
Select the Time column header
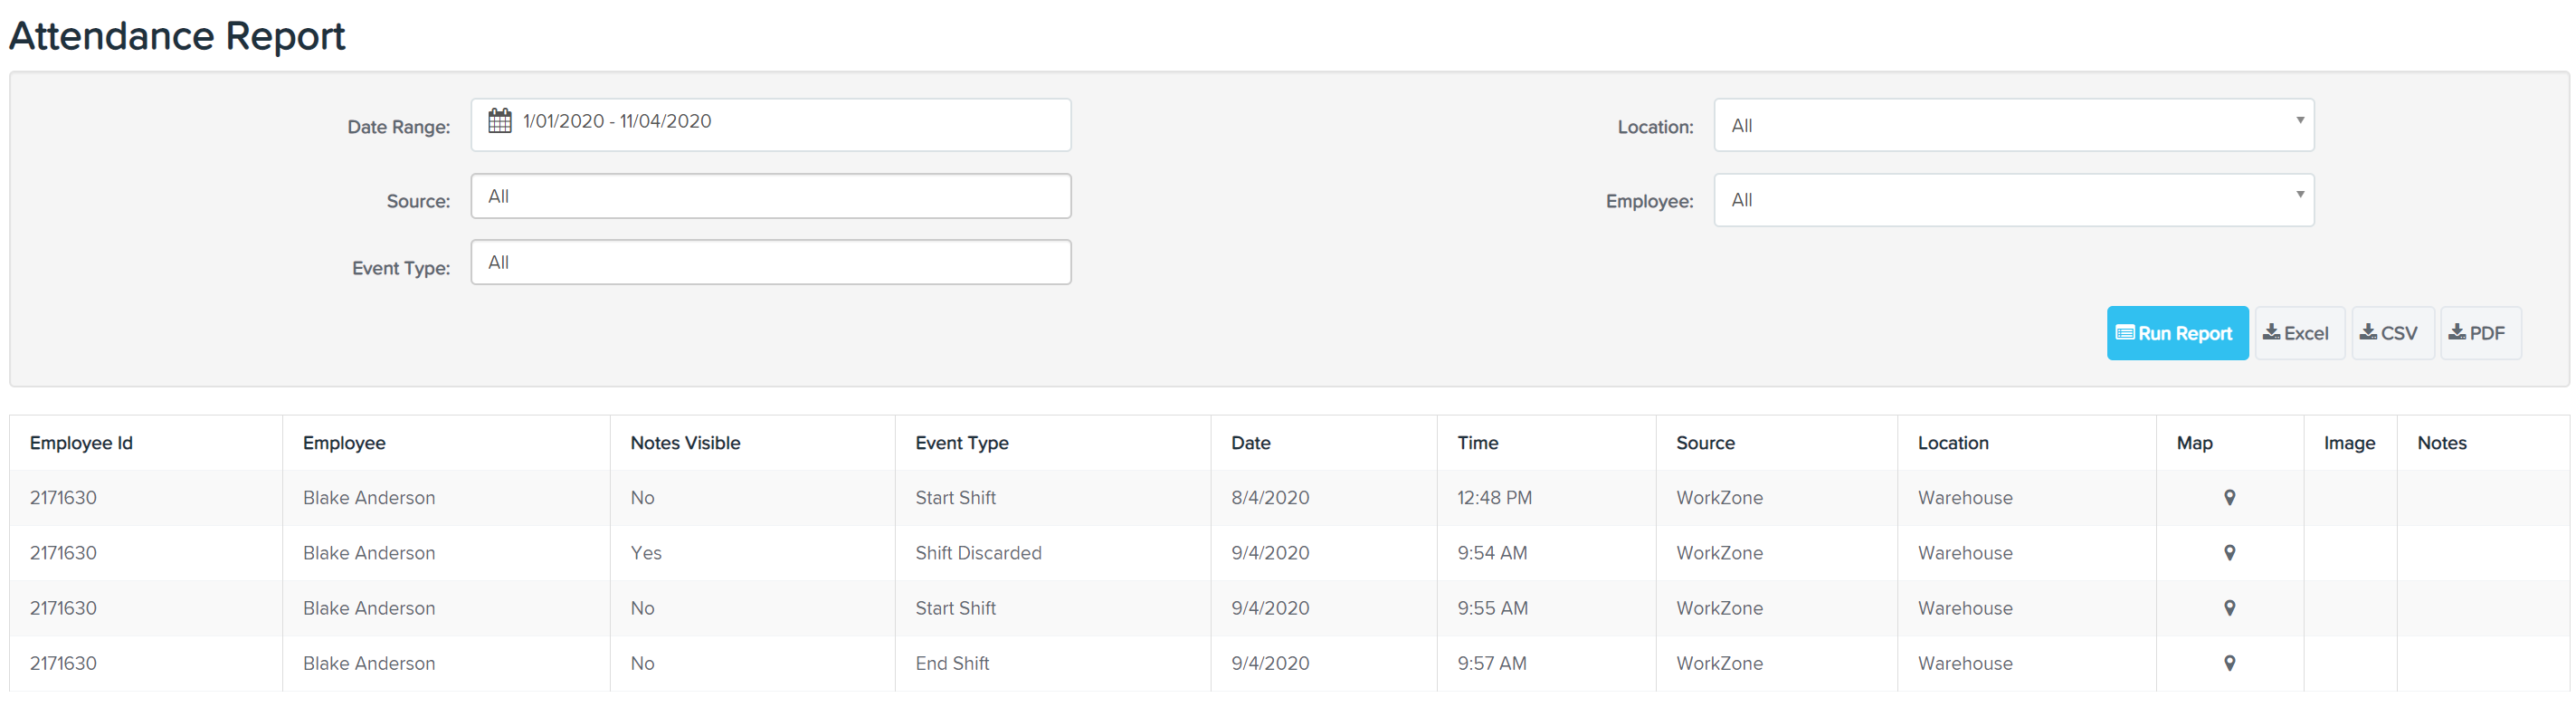point(1477,443)
